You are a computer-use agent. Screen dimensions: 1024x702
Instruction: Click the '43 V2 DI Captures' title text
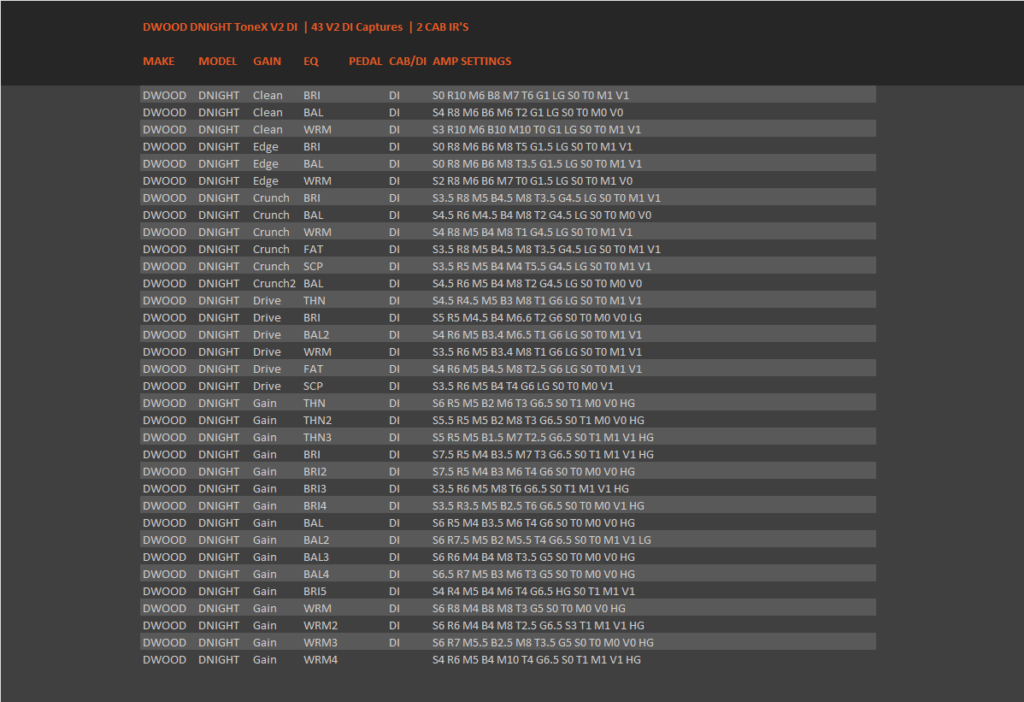pos(357,27)
